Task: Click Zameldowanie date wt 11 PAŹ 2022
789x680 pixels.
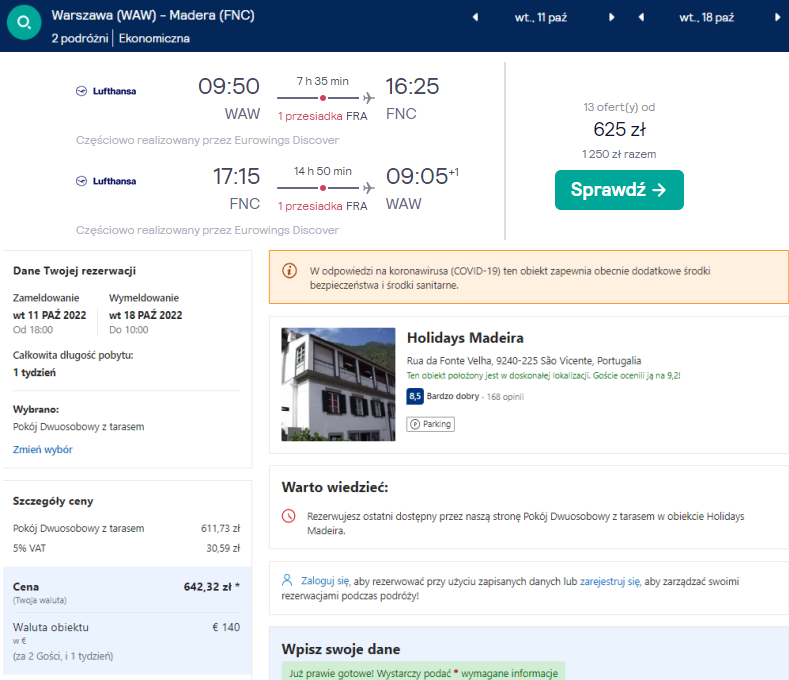Action: pos(49,315)
